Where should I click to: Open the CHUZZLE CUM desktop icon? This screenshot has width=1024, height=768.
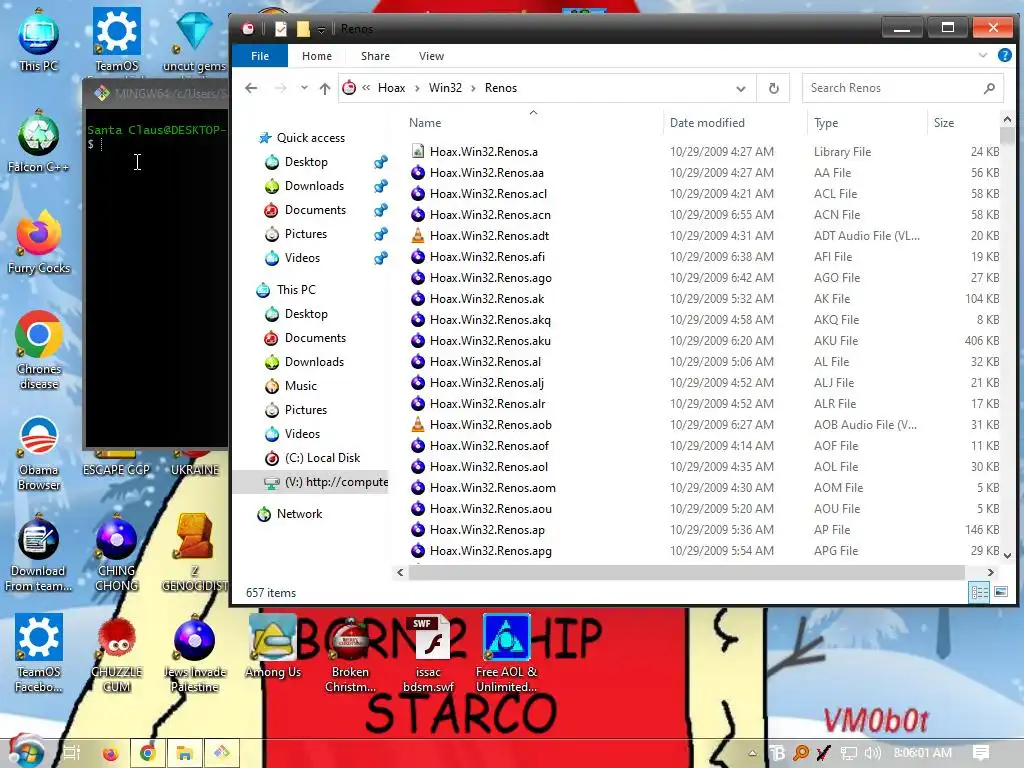pos(116,654)
